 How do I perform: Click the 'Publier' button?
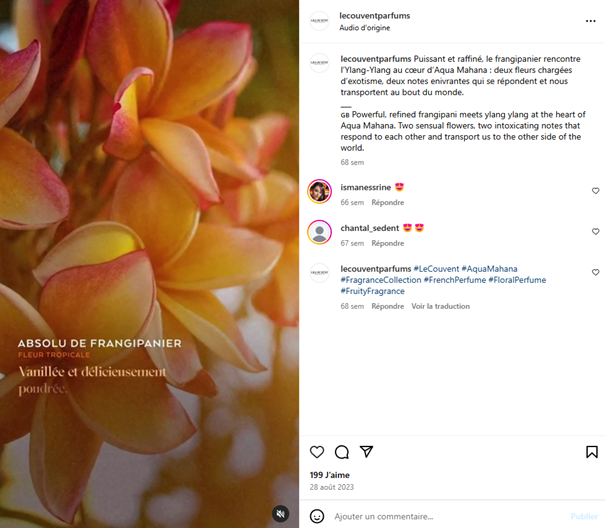584,516
